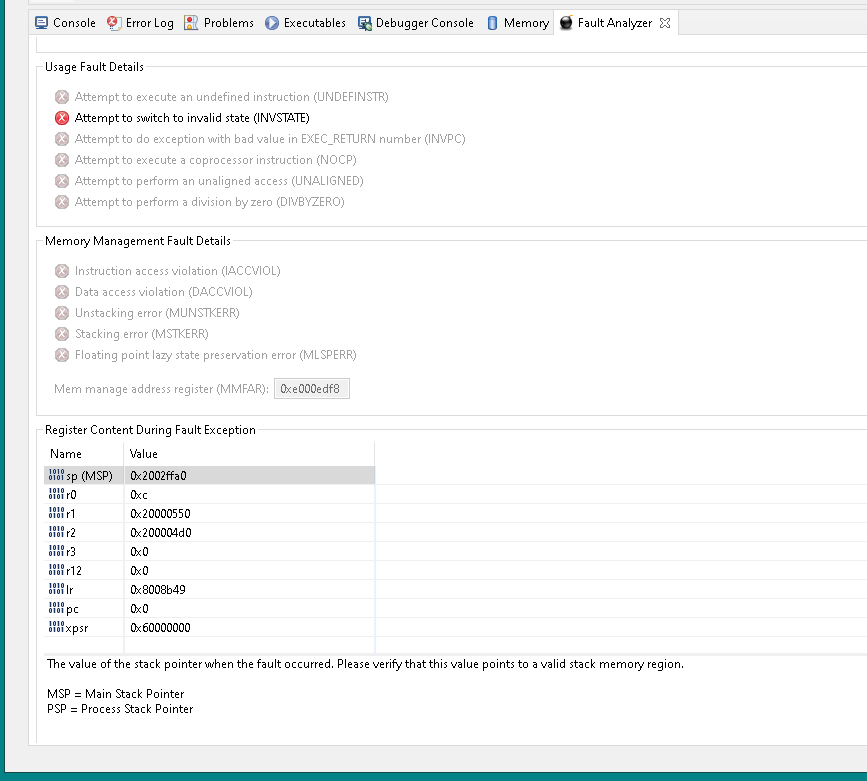Select the r3 register row

[209, 551]
